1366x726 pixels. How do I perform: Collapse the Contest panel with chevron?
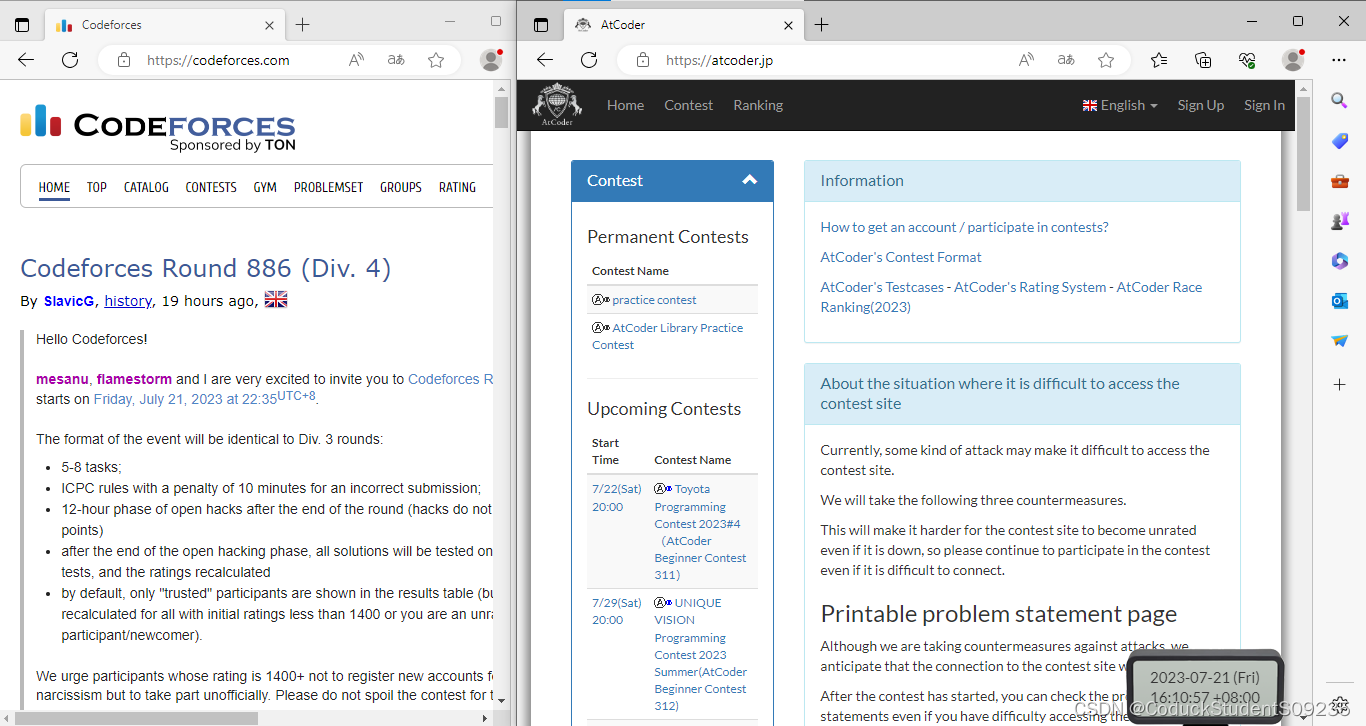750,180
